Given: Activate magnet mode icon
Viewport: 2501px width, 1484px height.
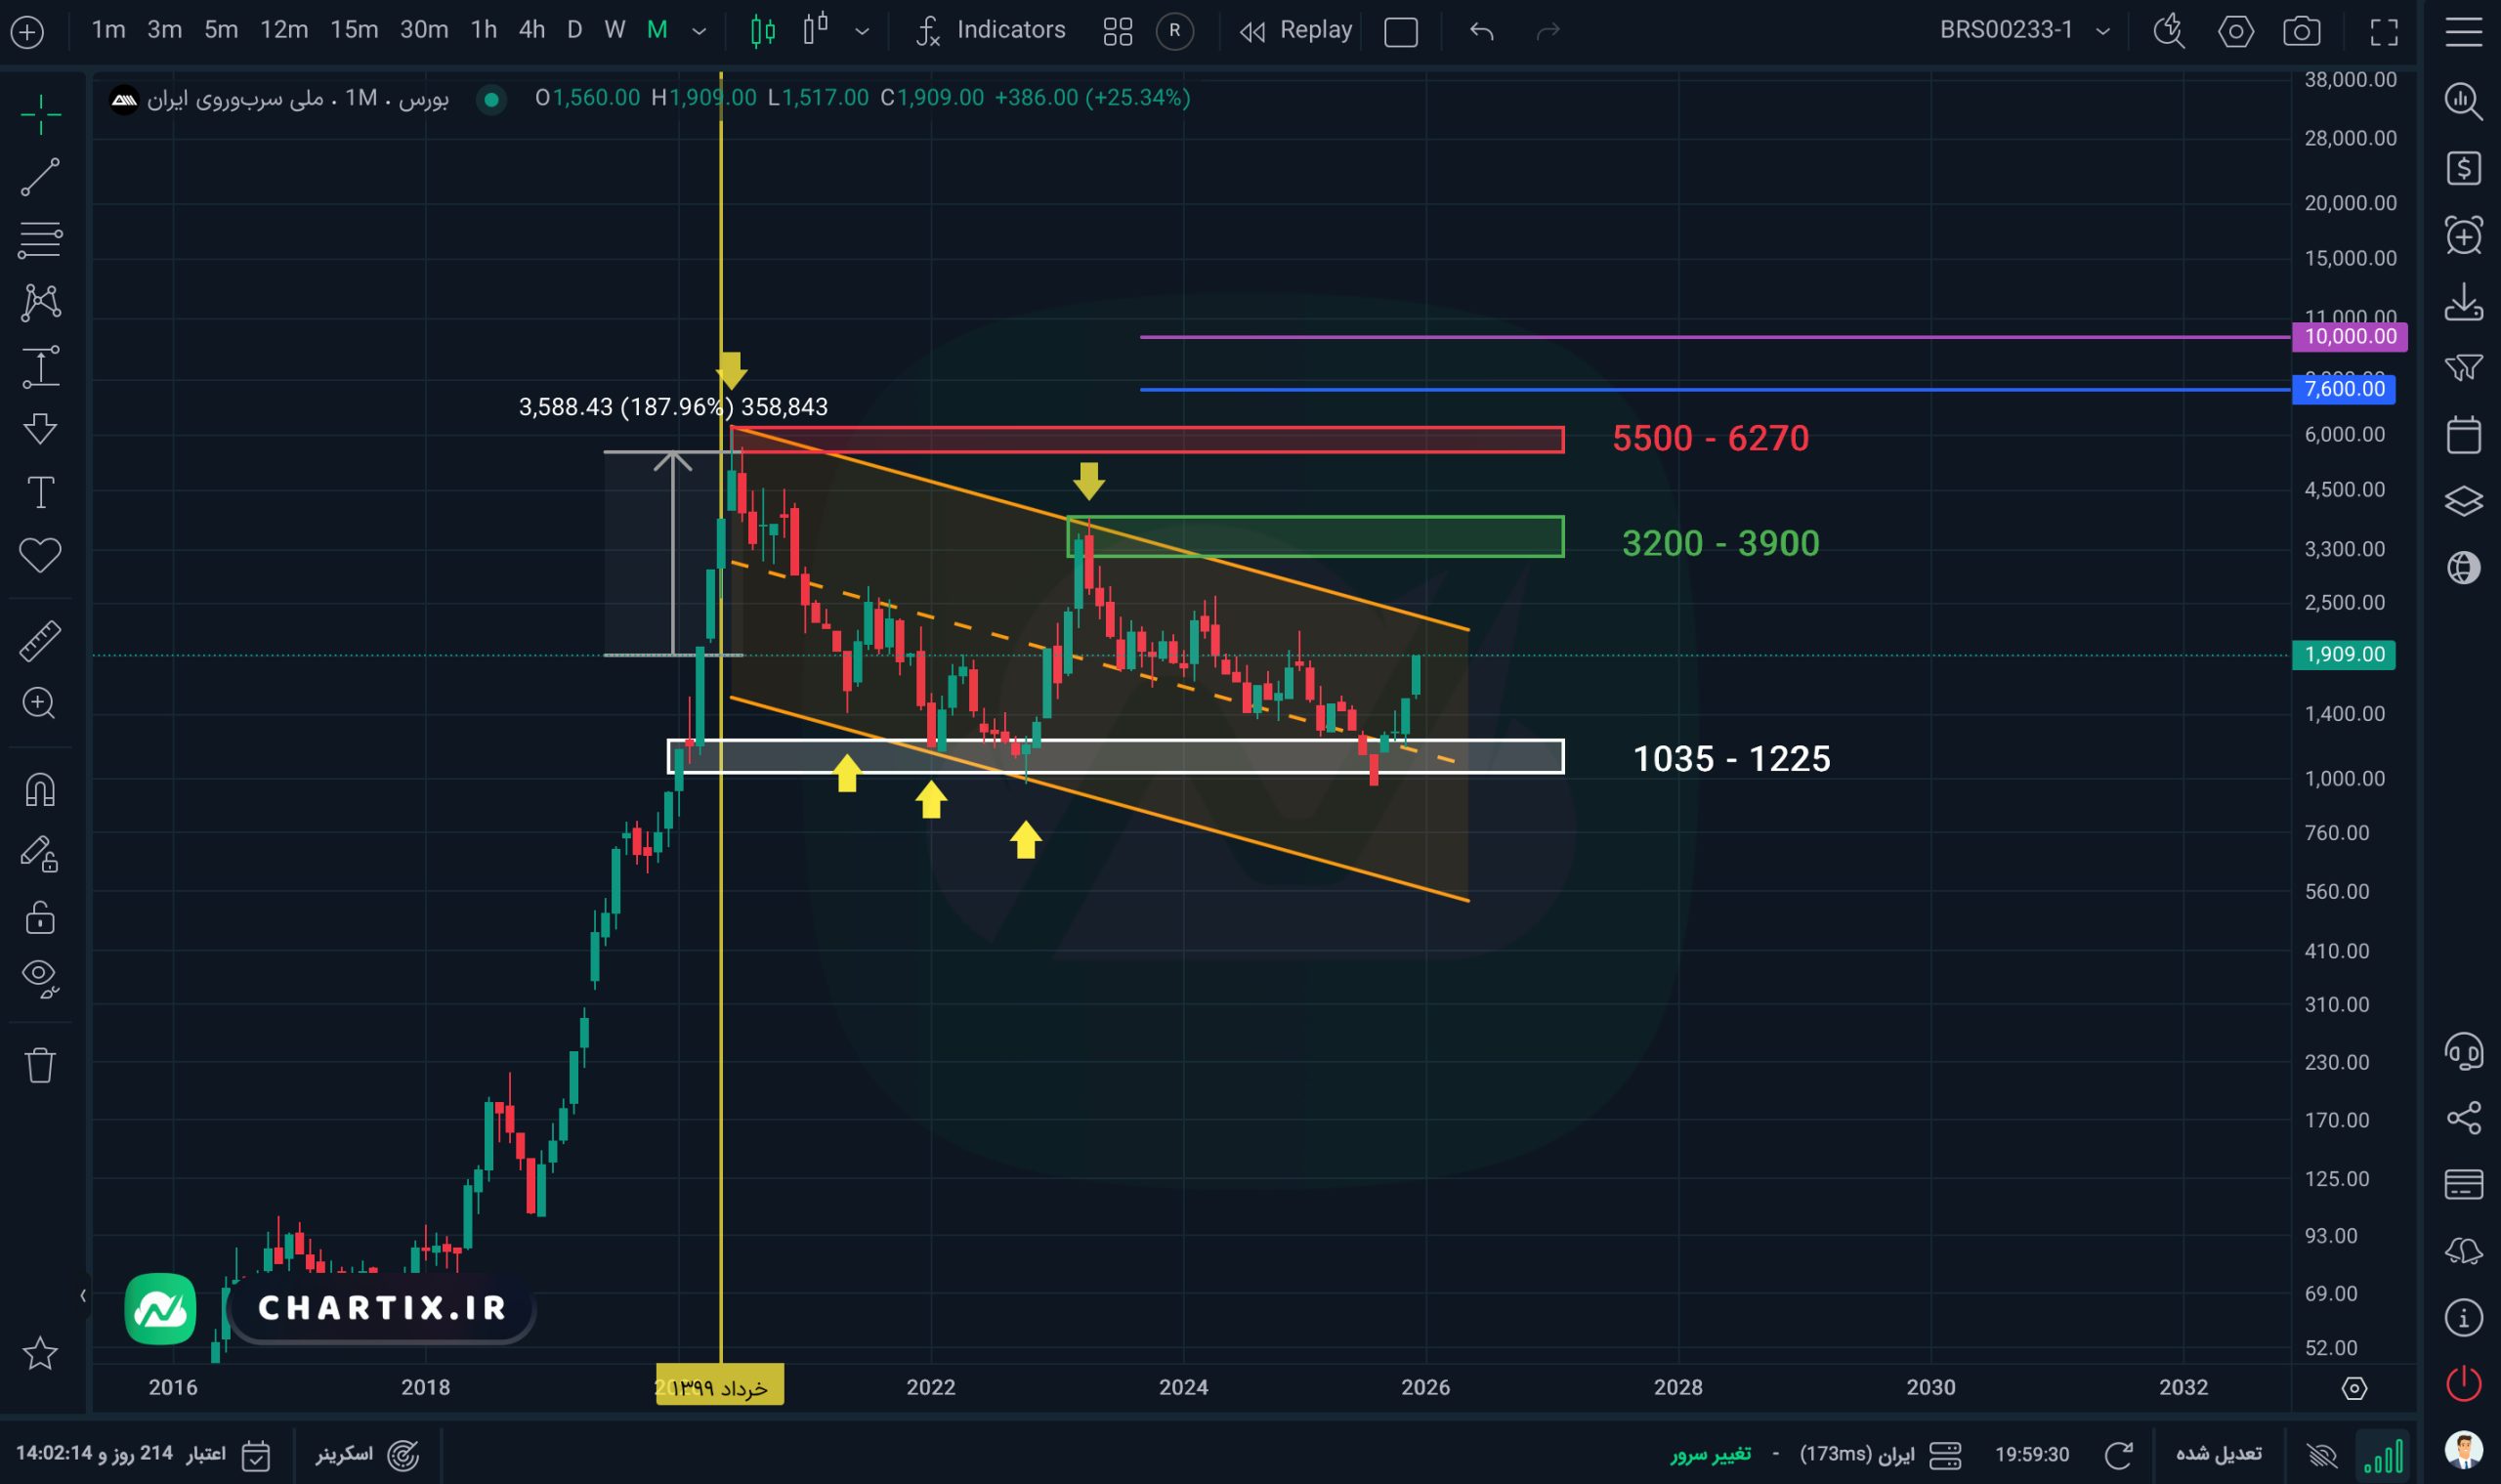Looking at the screenshot, I should (40, 790).
